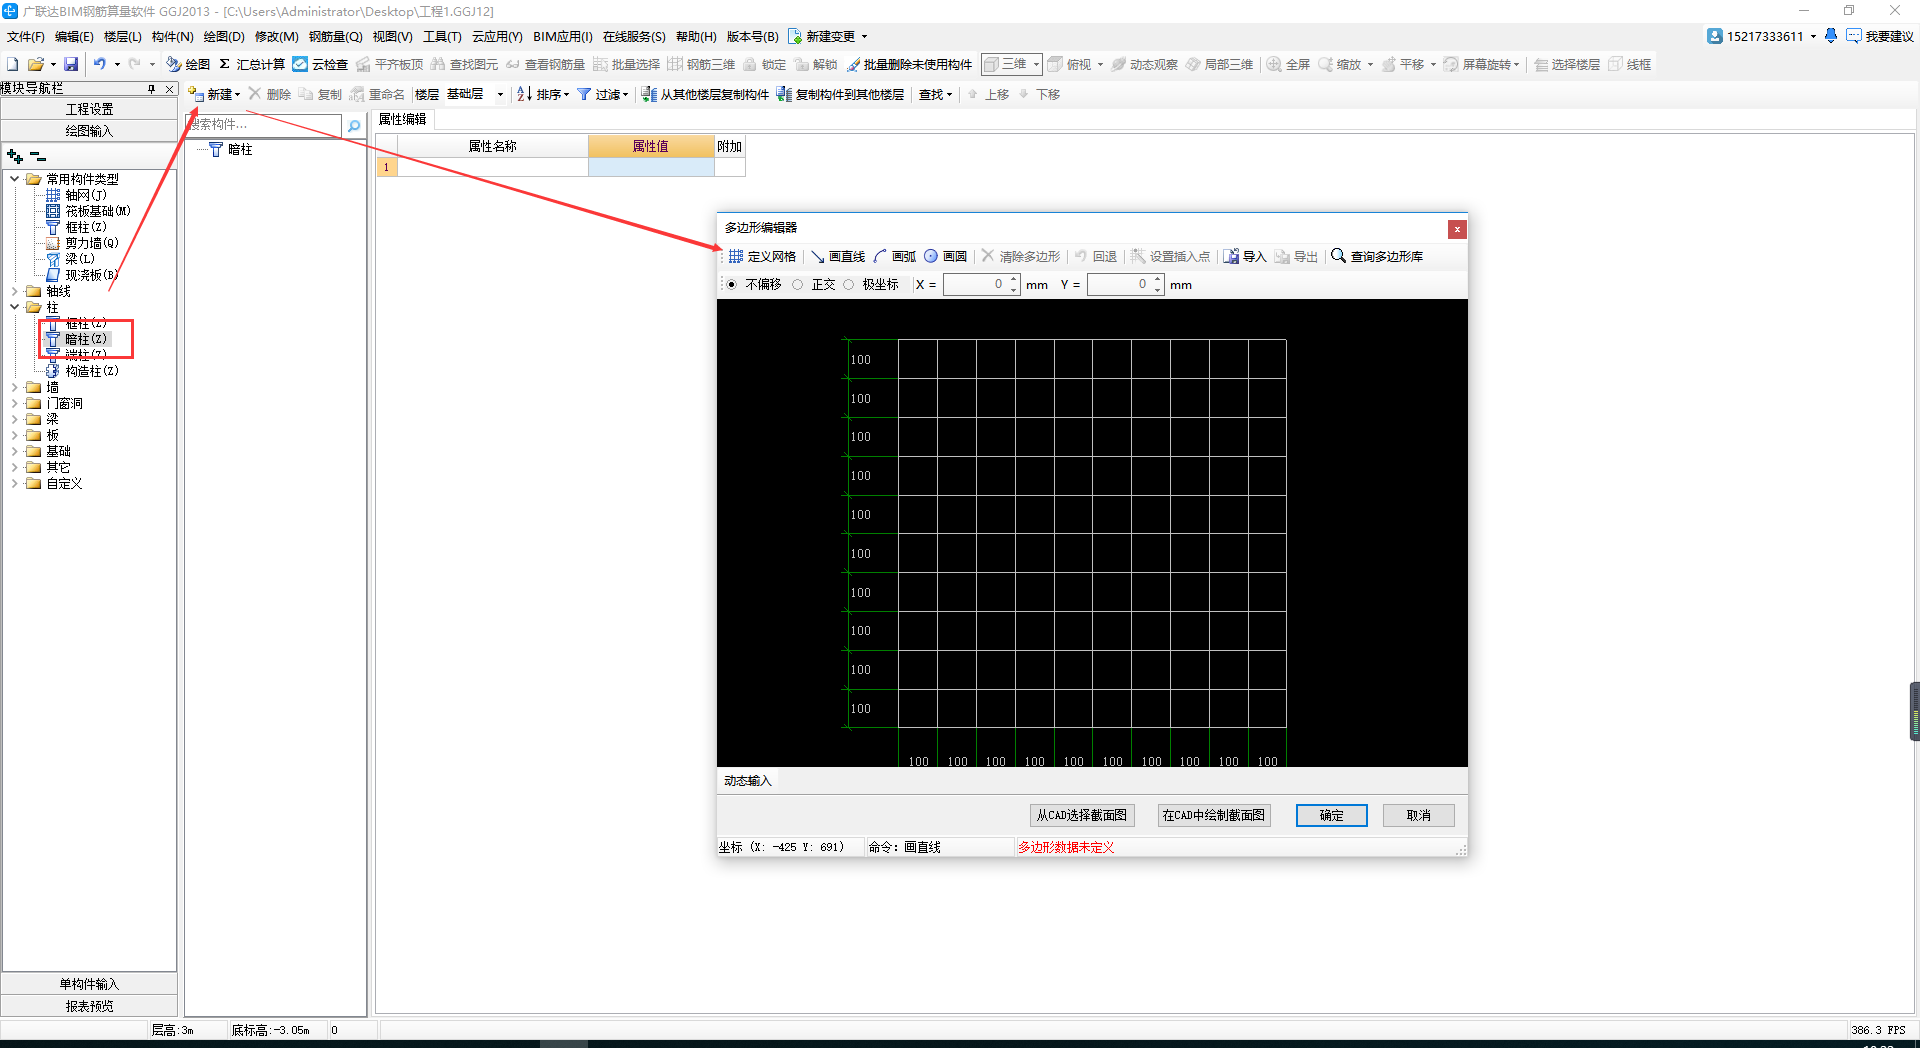Expand the 墙 tree folder

(14, 387)
